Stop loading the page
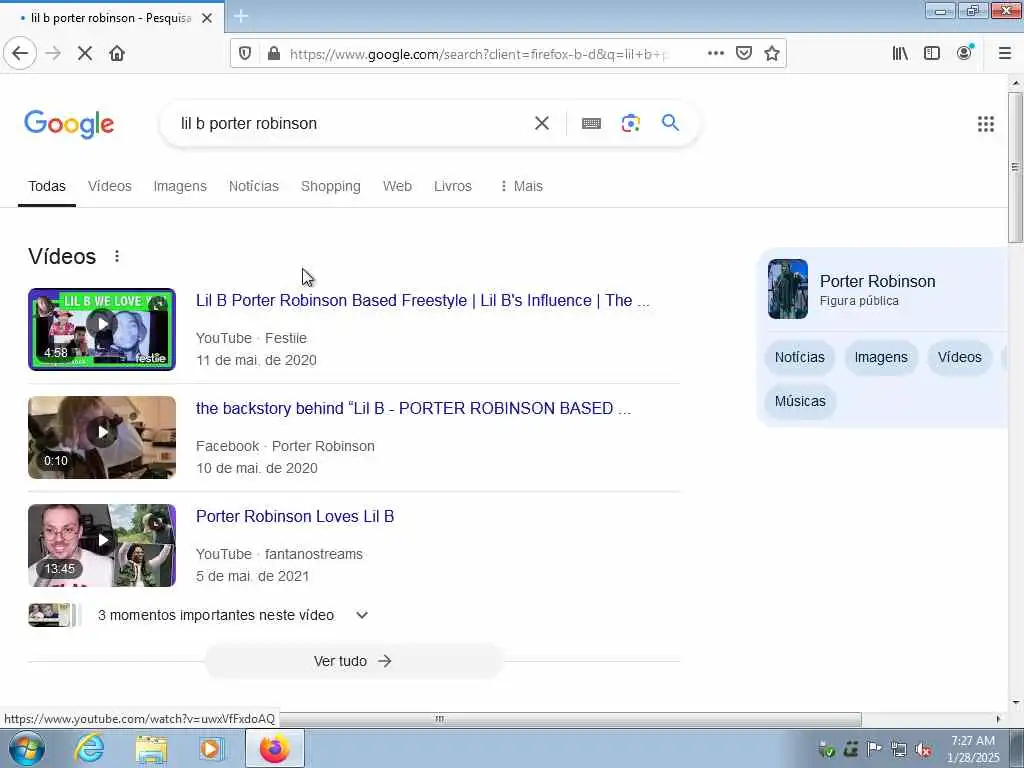 click(85, 54)
